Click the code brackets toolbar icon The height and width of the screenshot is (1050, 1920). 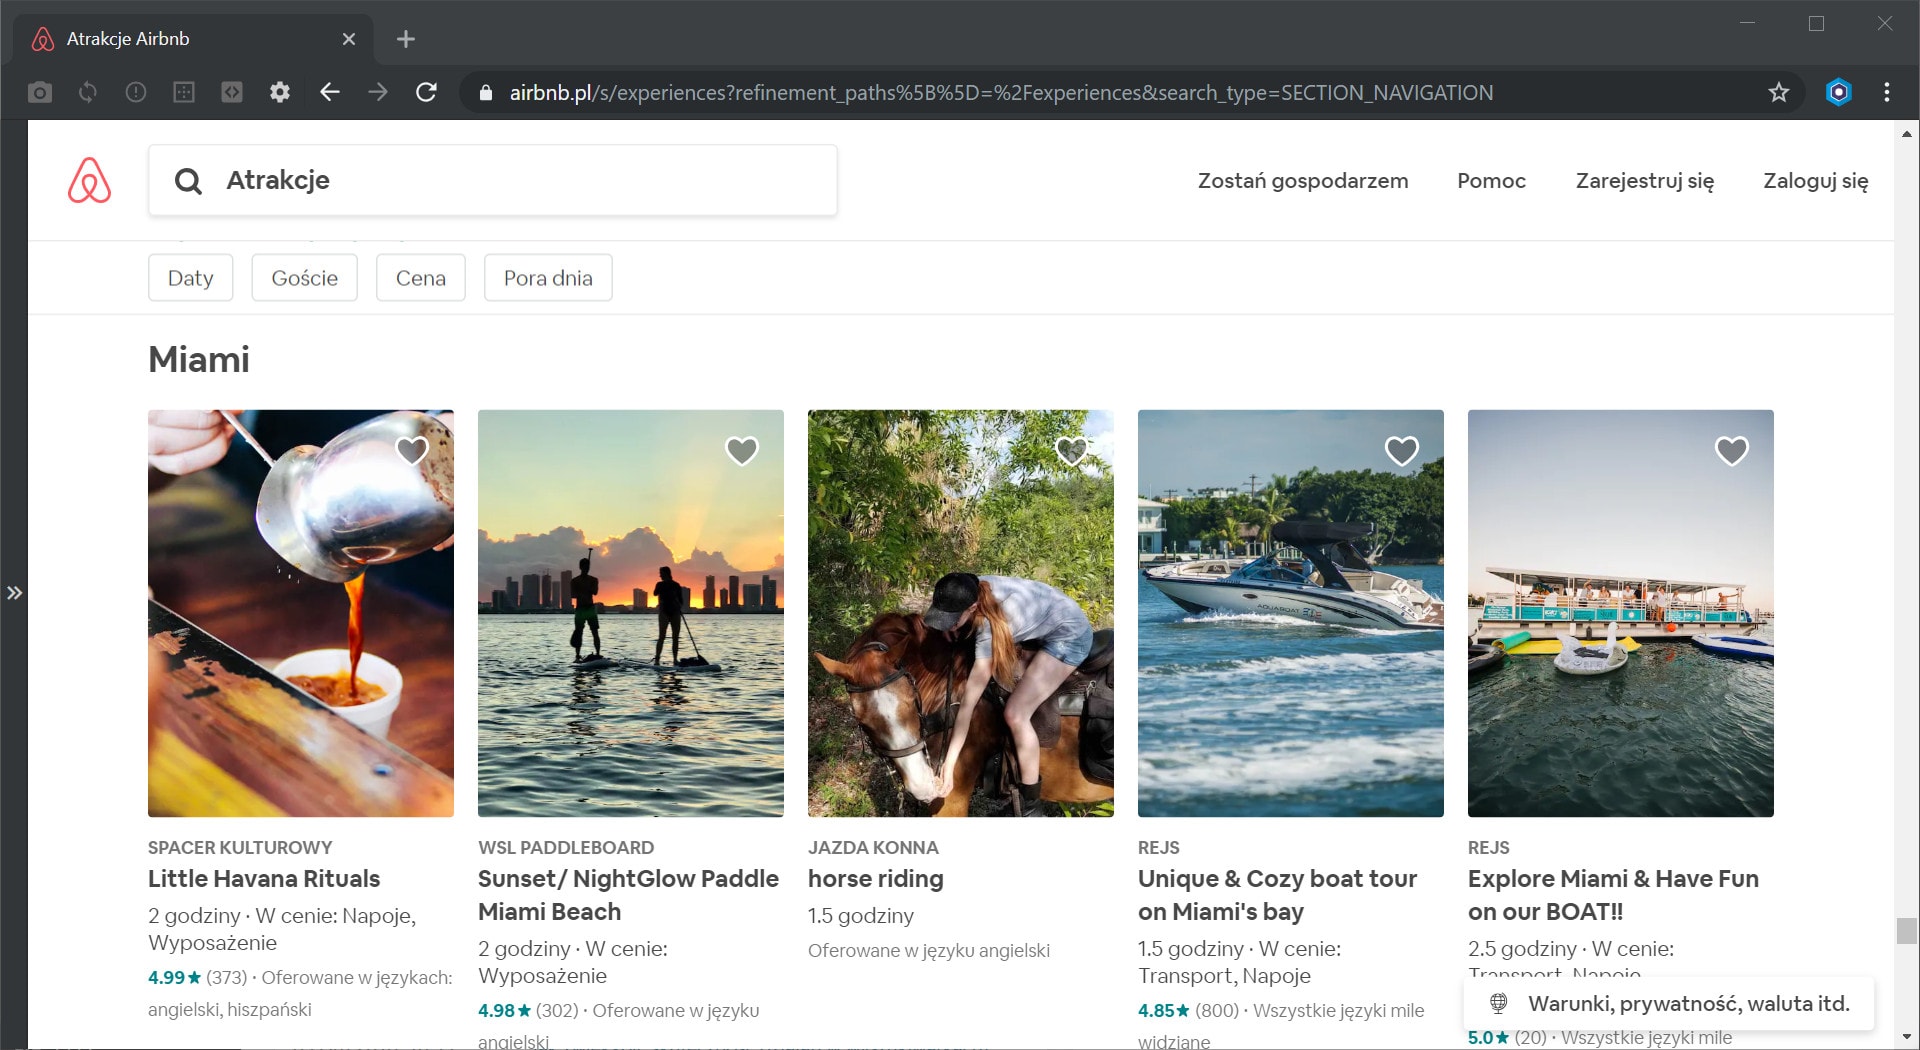(232, 92)
